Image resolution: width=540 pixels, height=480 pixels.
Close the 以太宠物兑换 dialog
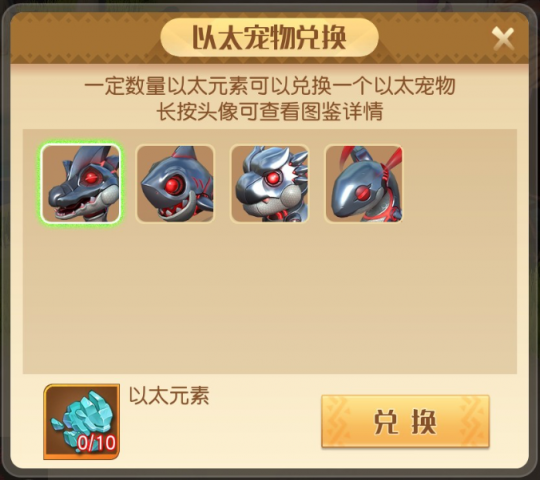click(x=503, y=39)
